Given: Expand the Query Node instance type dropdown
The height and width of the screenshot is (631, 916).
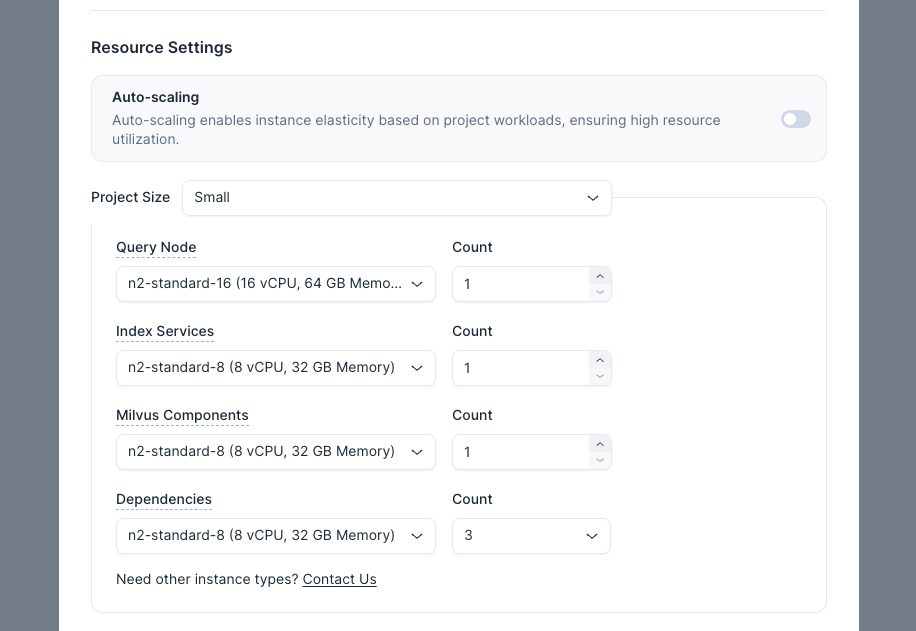Looking at the screenshot, I should pos(275,284).
